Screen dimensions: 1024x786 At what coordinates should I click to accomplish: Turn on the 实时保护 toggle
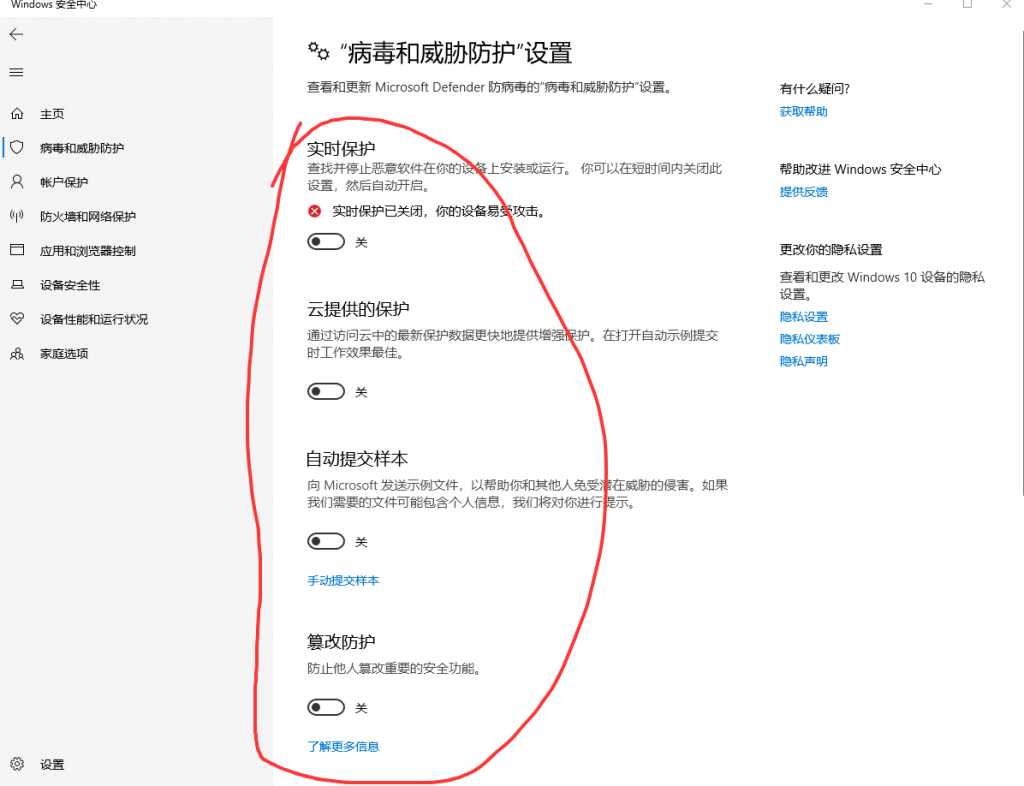[x=326, y=242]
